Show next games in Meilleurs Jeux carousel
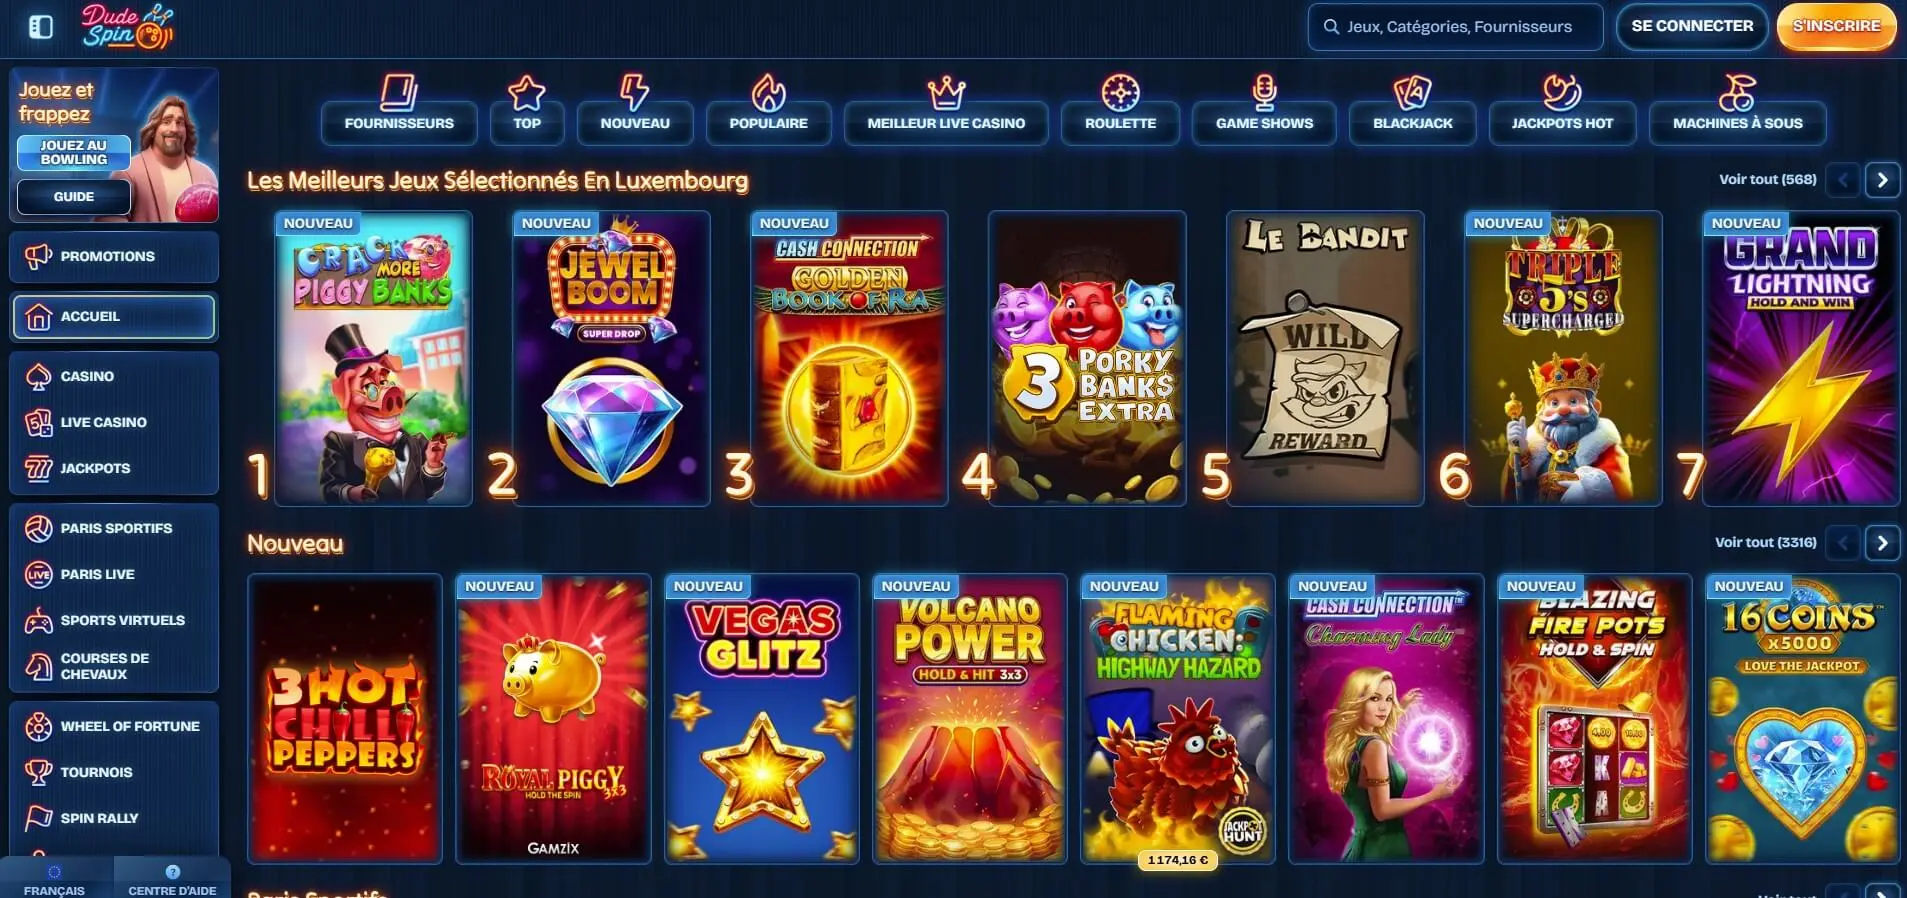 coord(1882,180)
